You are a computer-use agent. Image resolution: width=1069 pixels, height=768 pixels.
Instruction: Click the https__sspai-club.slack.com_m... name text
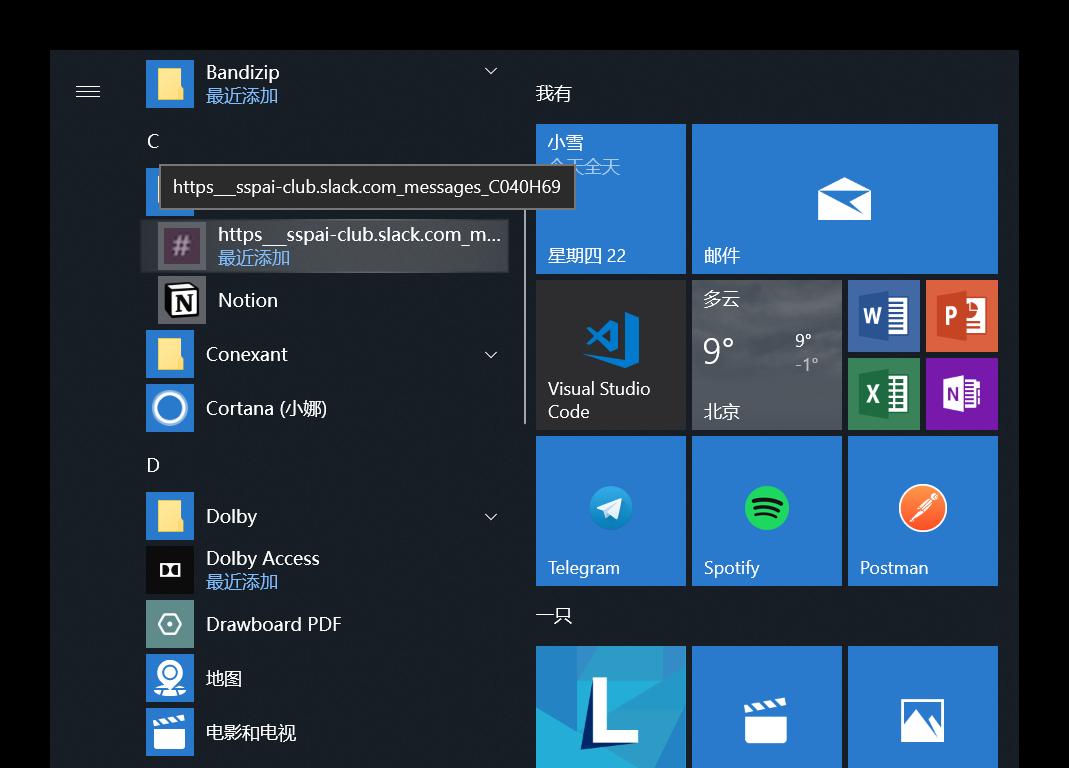[359, 235]
